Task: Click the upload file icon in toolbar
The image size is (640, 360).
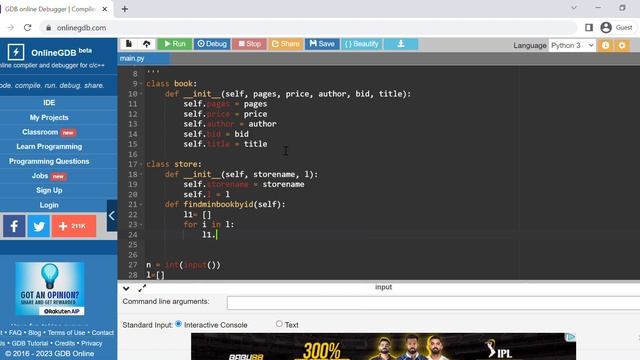Action: coord(147,44)
